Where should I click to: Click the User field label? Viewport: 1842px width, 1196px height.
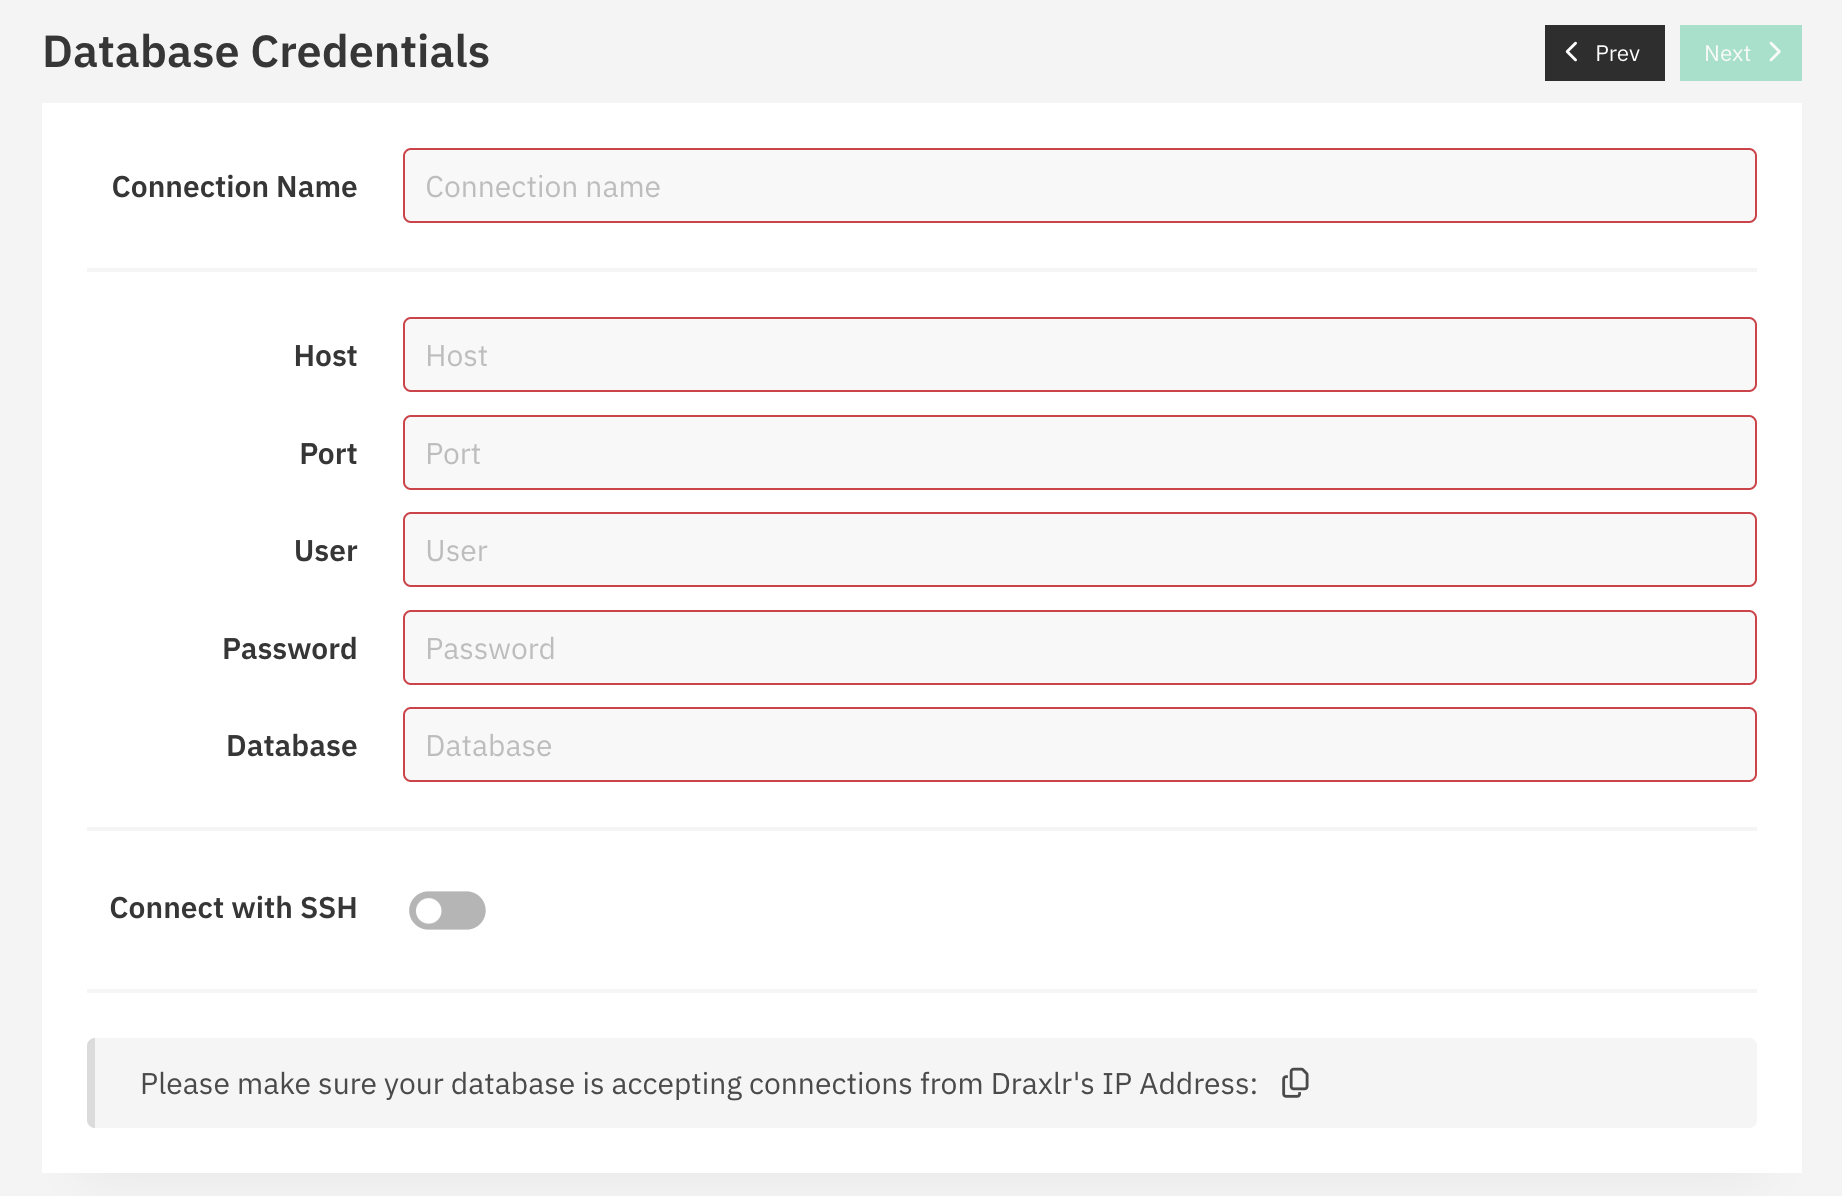[325, 551]
